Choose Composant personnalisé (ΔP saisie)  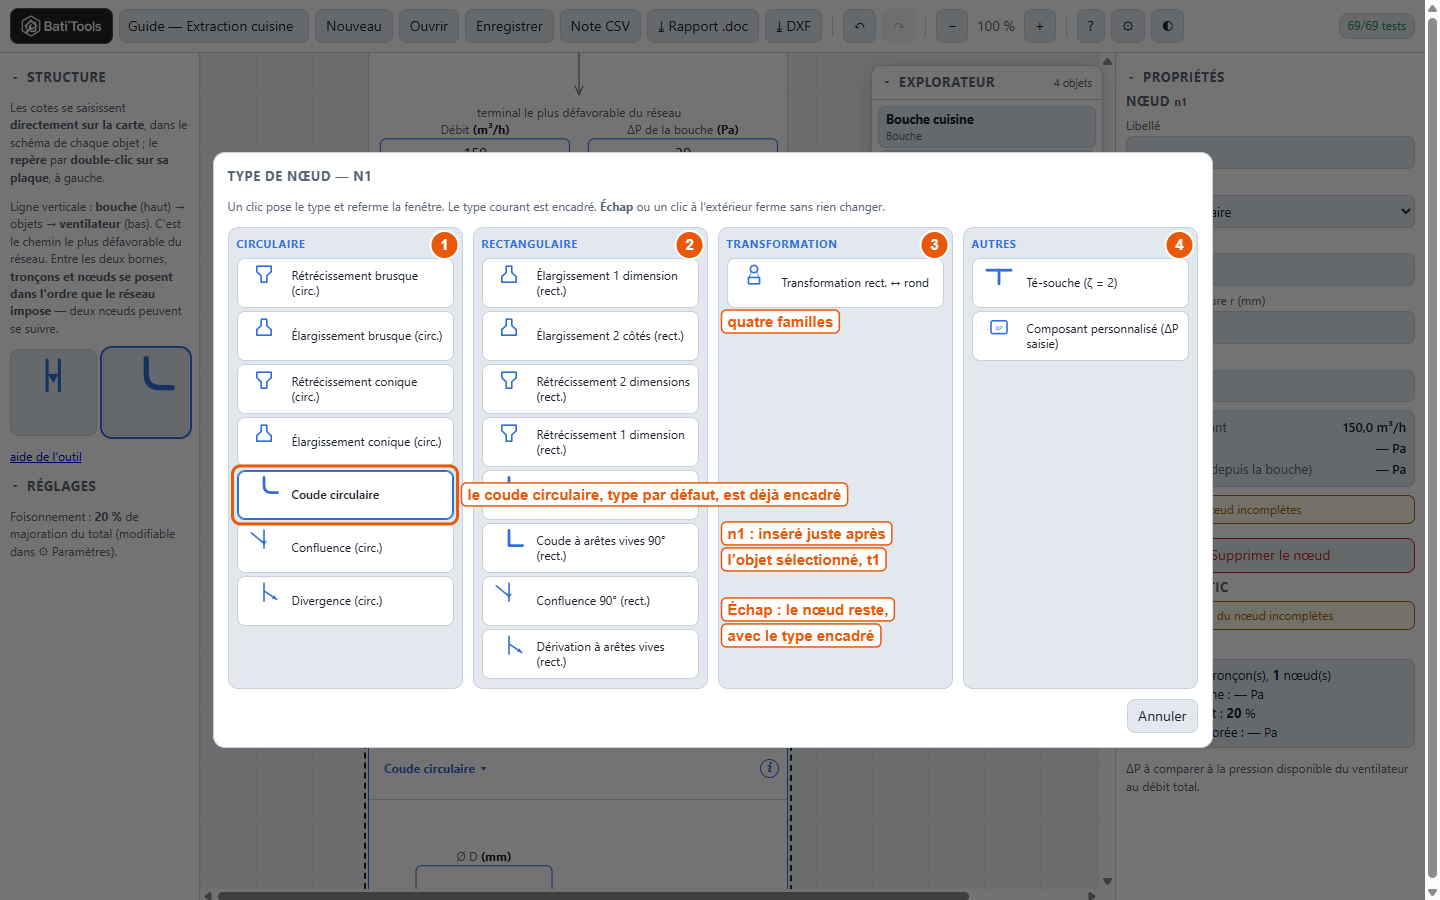coord(1080,336)
